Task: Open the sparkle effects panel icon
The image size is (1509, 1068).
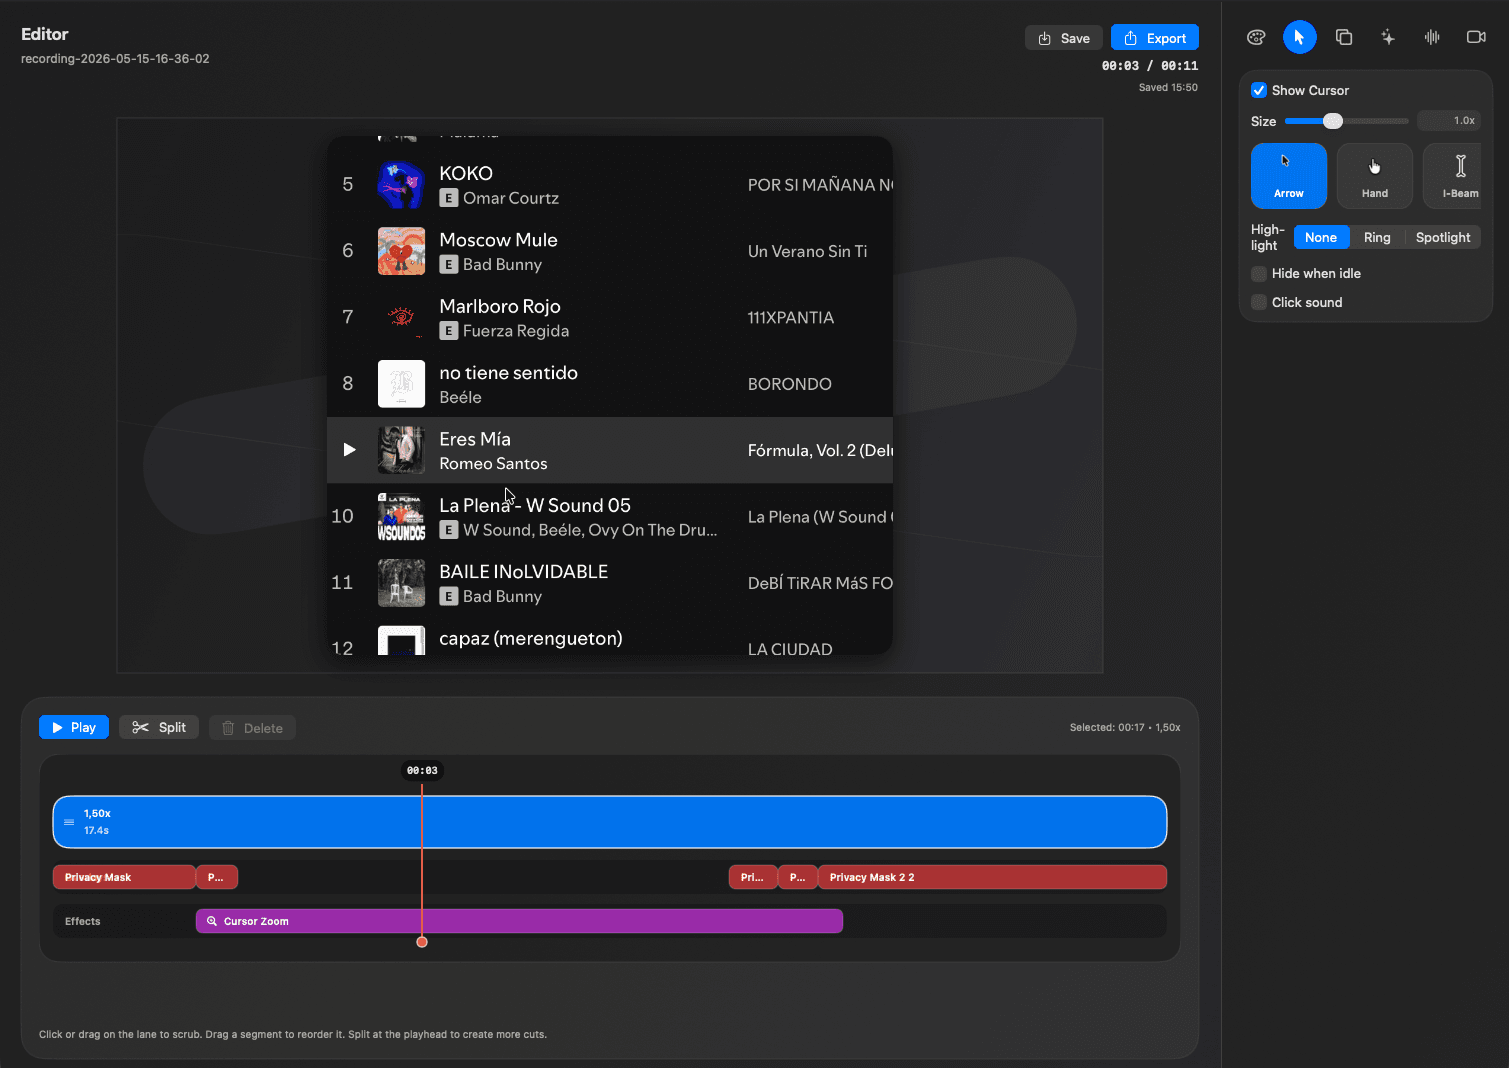Action: (x=1388, y=37)
